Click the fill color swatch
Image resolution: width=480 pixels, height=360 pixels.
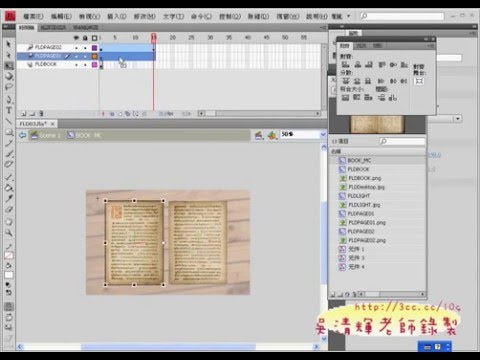pos(9,275)
